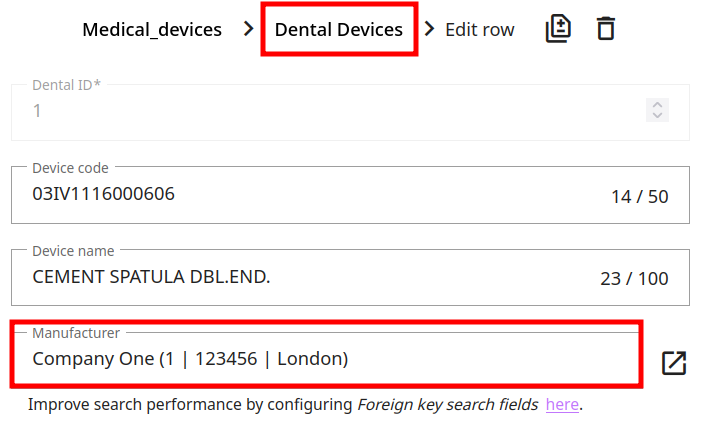Go to Medical_devices breadcrumb
Viewport: 704px width, 432px height.
152,29
